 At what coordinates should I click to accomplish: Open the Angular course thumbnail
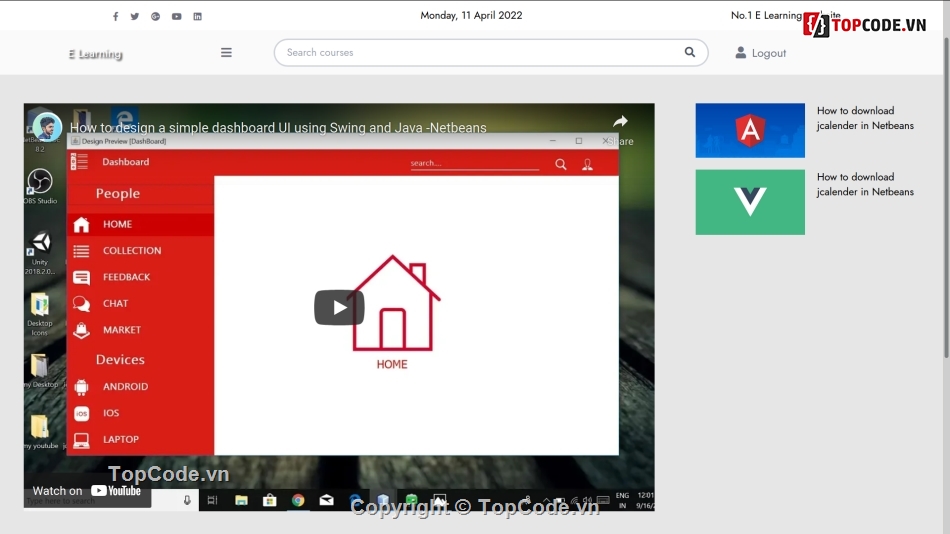point(750,130)
